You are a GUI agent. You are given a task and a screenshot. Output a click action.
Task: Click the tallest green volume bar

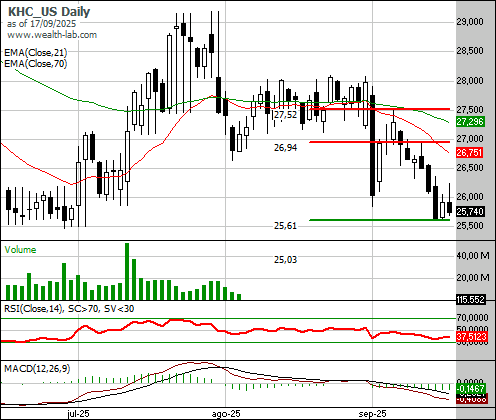(x=127, y=271)
